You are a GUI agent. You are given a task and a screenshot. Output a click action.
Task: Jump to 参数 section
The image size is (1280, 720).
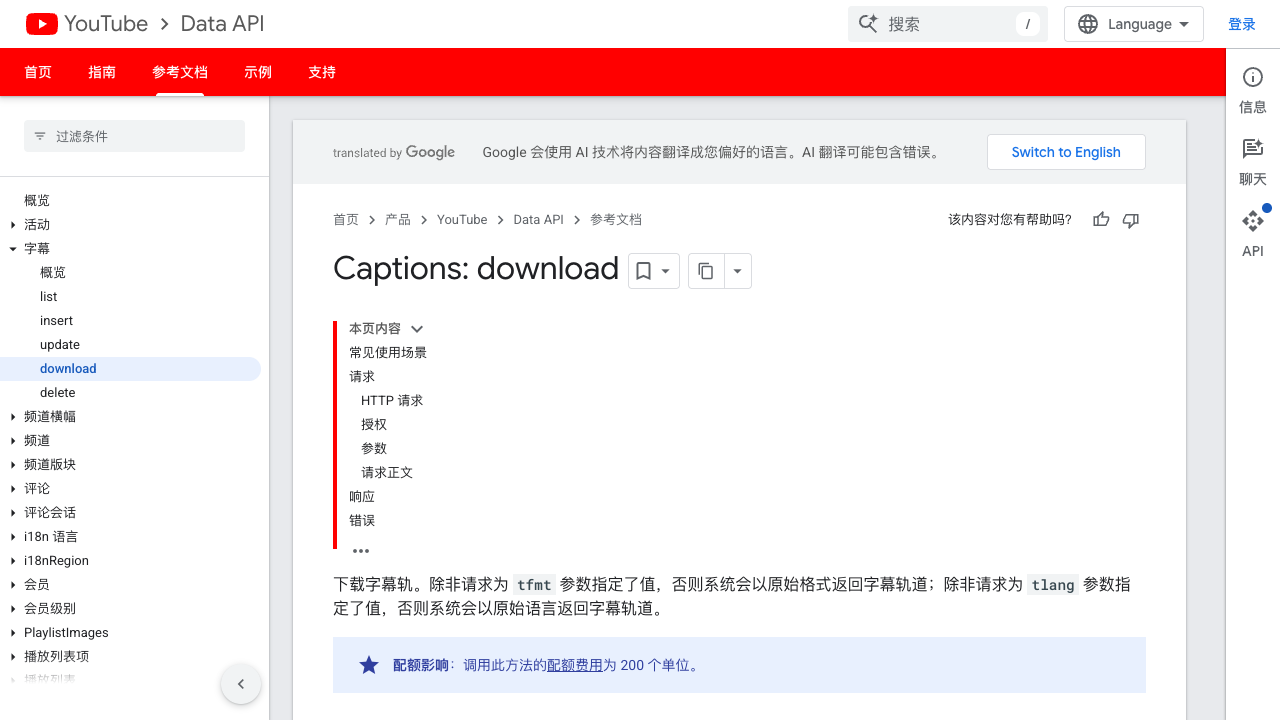(374, 449)
